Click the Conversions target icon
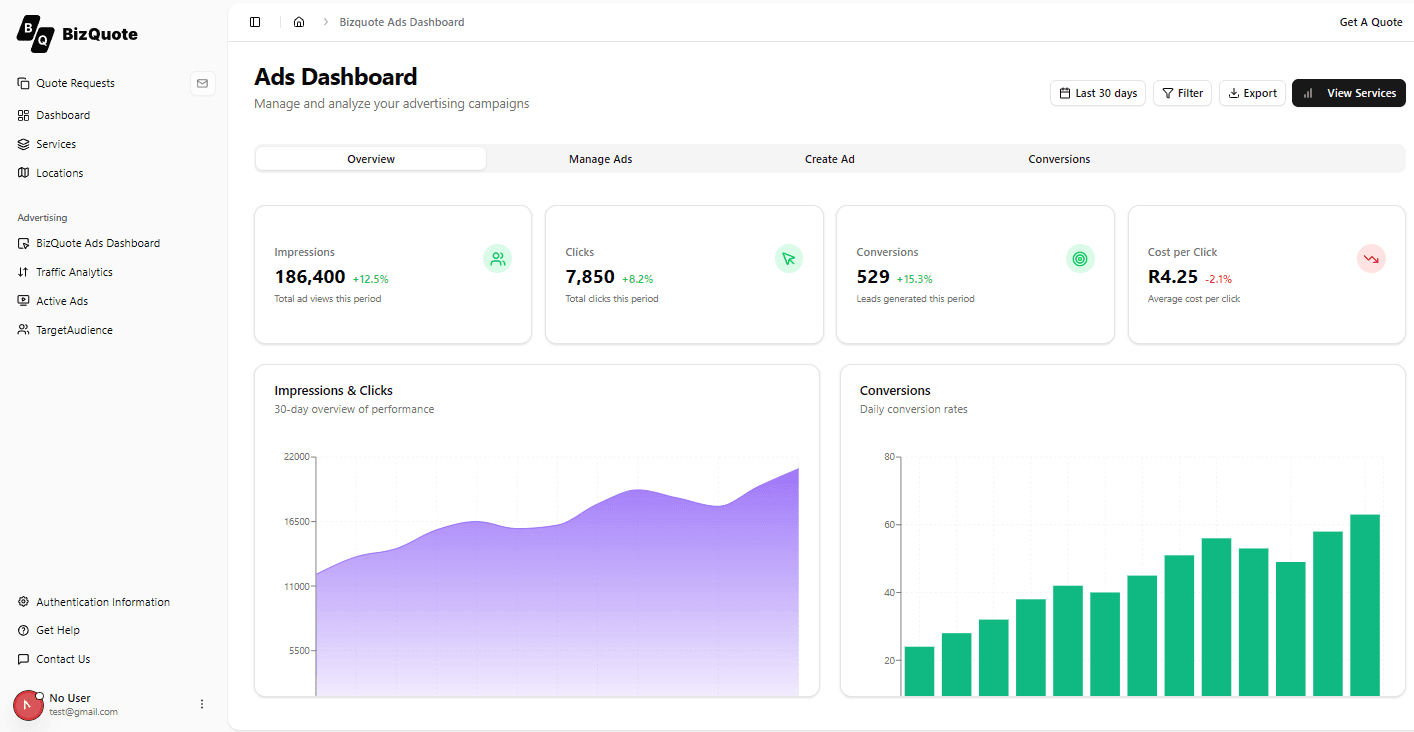This screenshot has height=732, width=1414. [1079, 260]
